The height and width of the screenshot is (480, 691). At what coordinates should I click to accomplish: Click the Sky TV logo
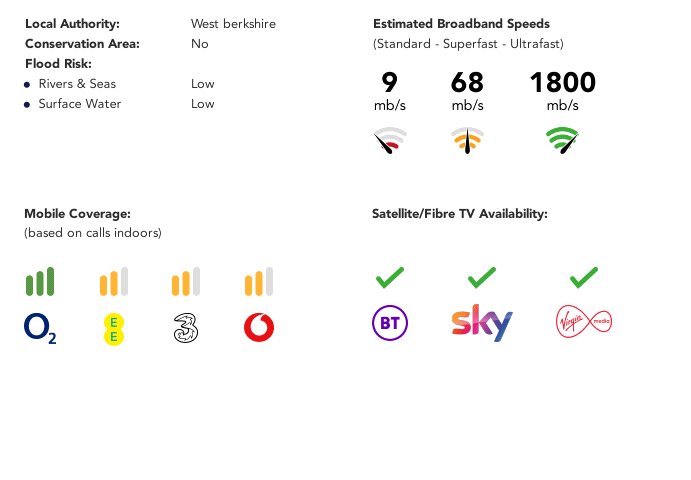tap(482, 323)
